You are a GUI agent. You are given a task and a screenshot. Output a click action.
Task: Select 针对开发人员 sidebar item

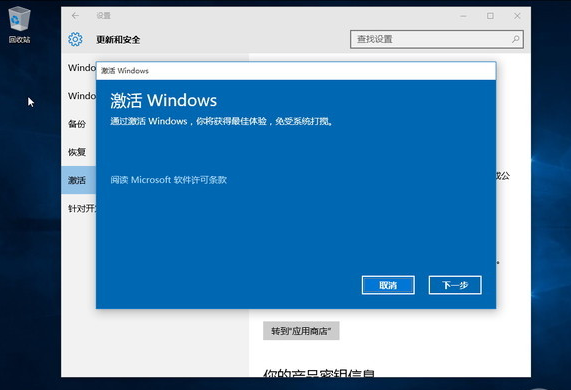[79, 208]
